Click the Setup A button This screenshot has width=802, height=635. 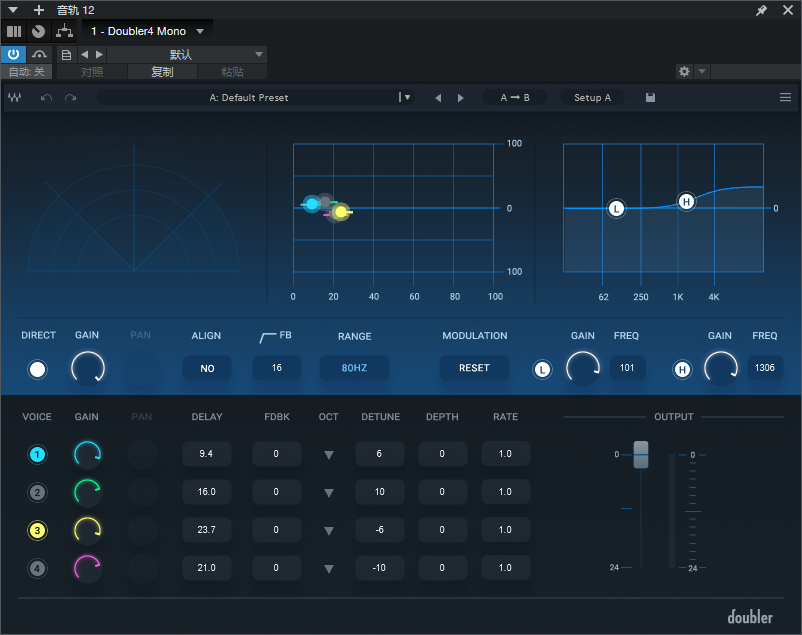pyautogui.click(x=592, y=98)
